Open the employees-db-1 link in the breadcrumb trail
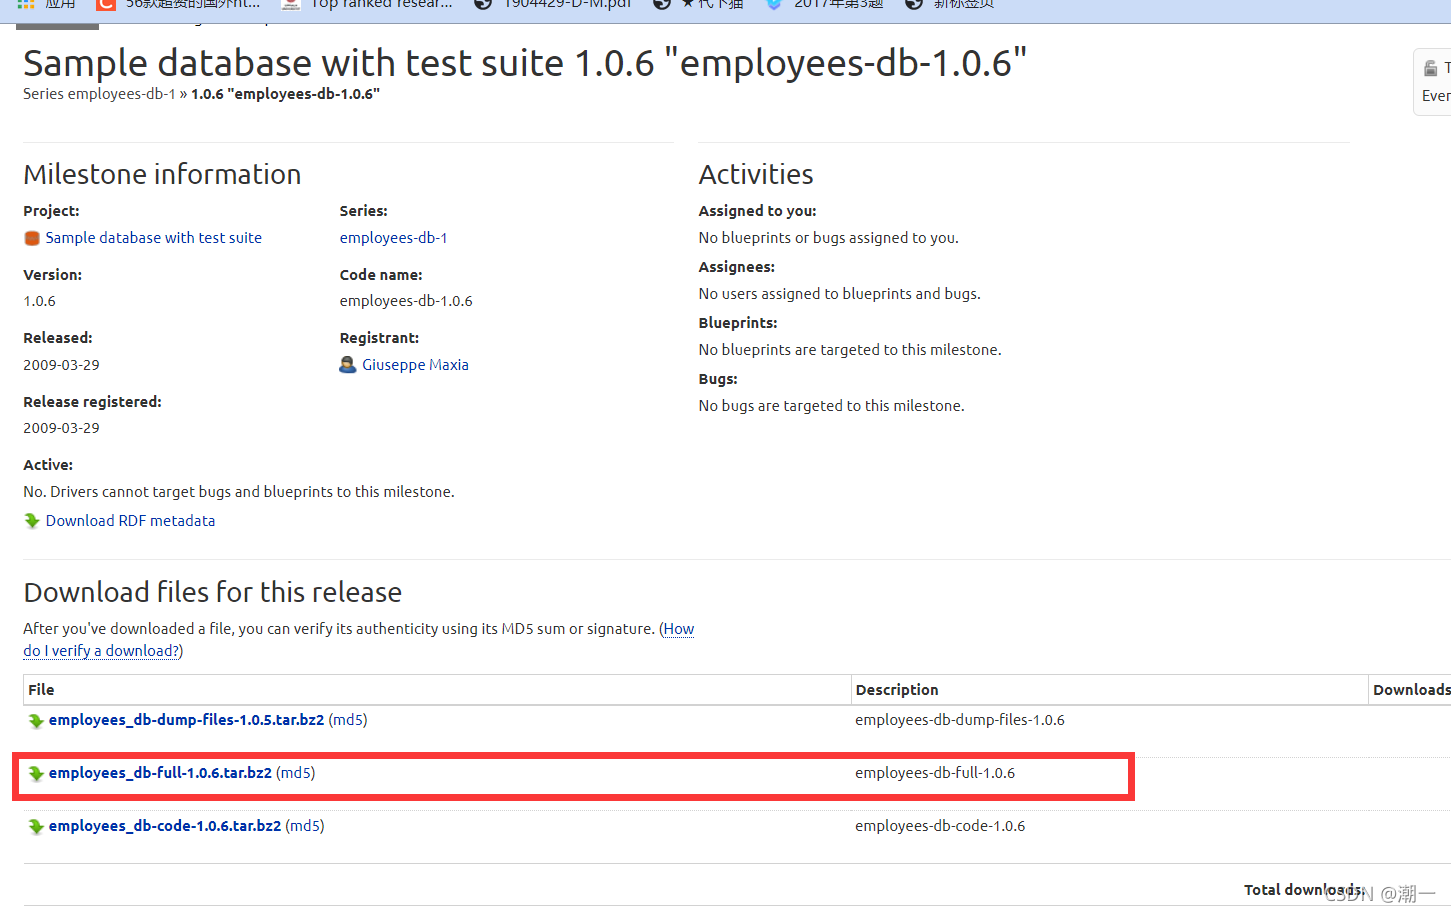This screenshot has height=912, width=1451. coord(121,94)
